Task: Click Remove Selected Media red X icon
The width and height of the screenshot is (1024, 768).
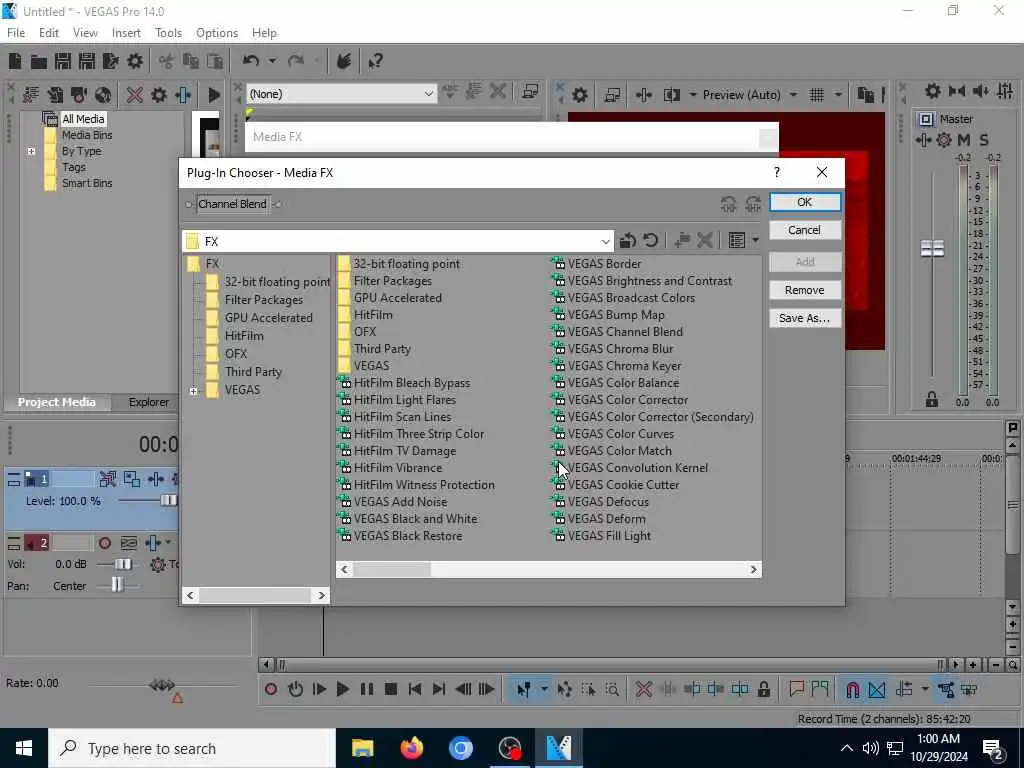Action: [x=135, y=95]
